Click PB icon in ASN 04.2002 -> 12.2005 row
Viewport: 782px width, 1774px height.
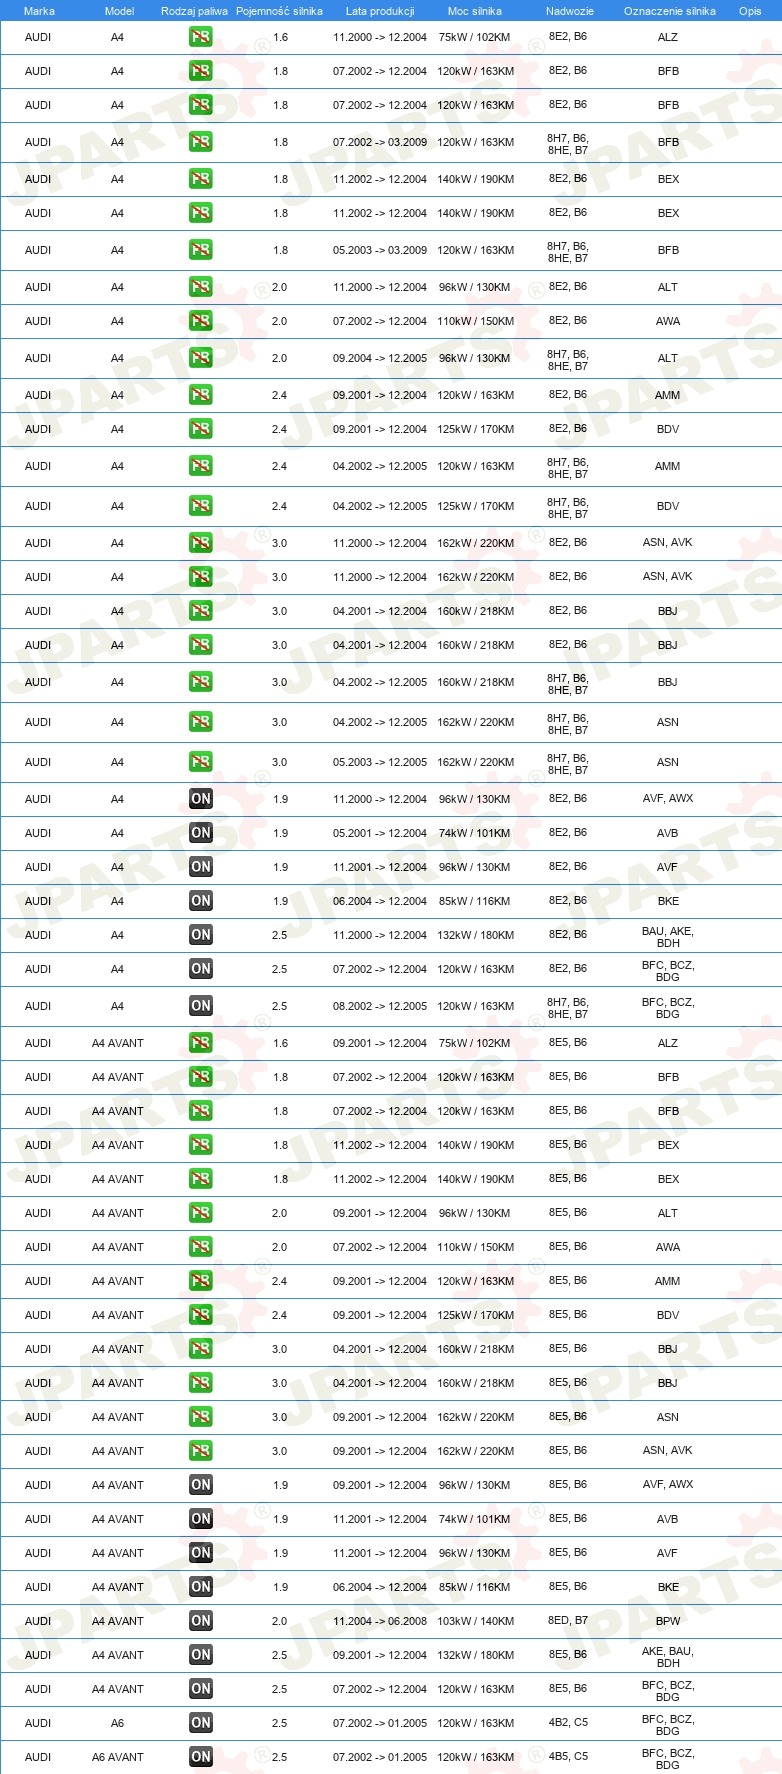201,722
